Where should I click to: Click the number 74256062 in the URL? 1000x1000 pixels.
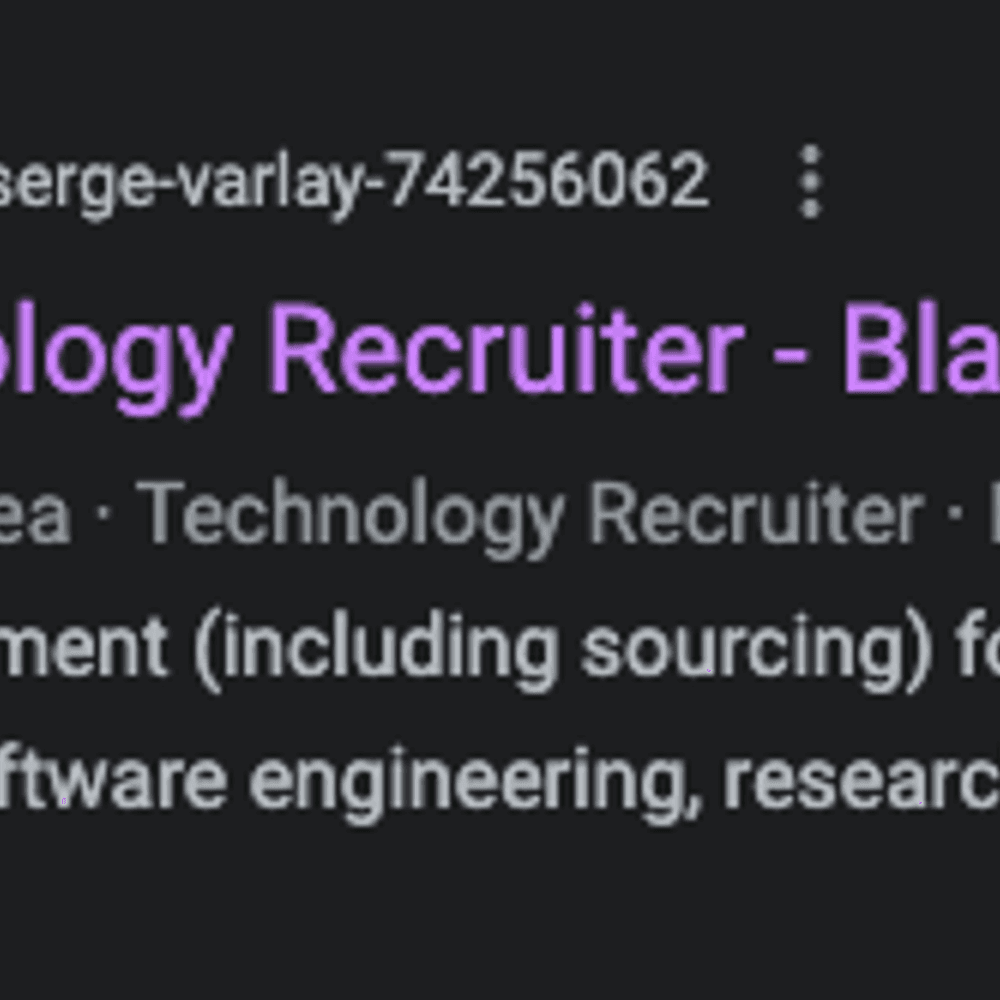(549, 179)
